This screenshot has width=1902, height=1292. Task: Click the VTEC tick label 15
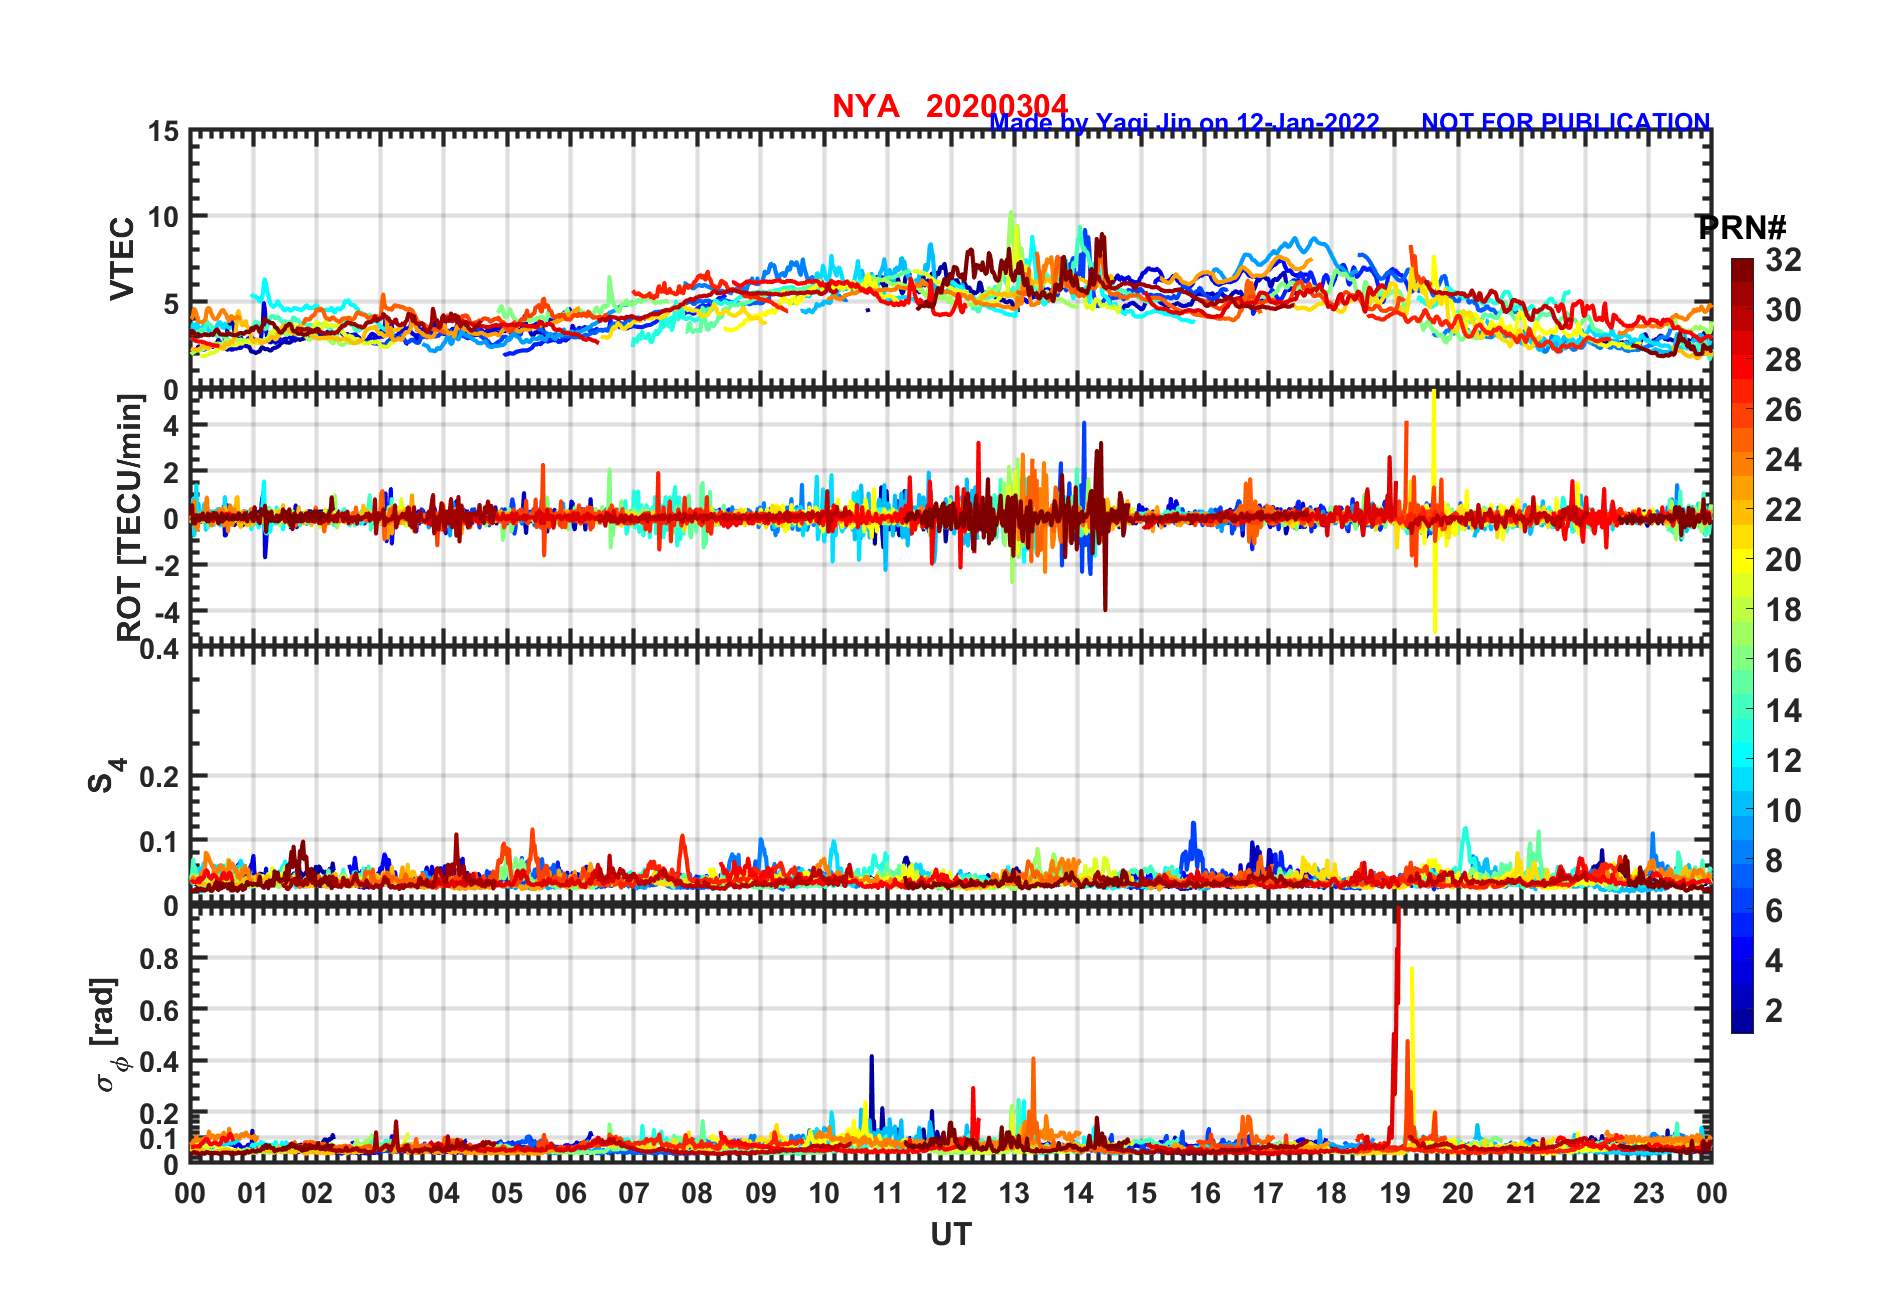tap(164, 132)
